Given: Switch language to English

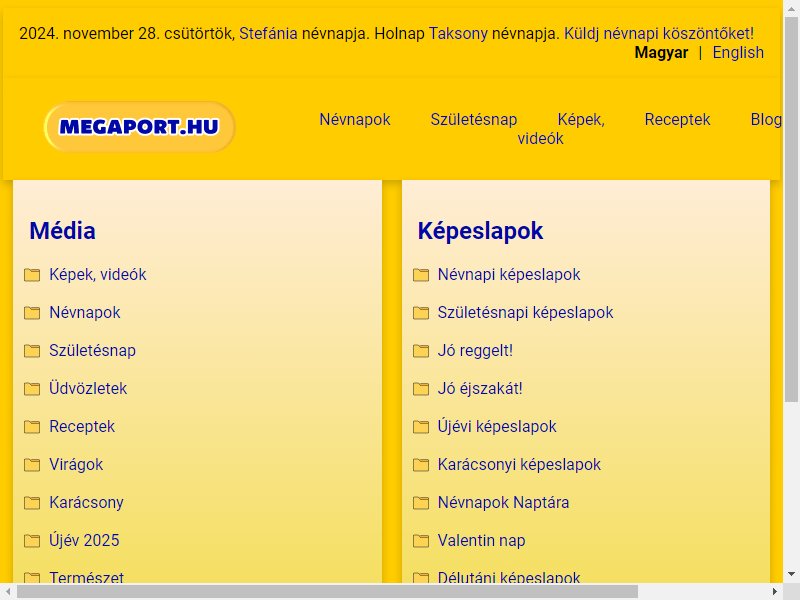Looking at the screenshot, I should pyautogui.click(x=738, y=53).
